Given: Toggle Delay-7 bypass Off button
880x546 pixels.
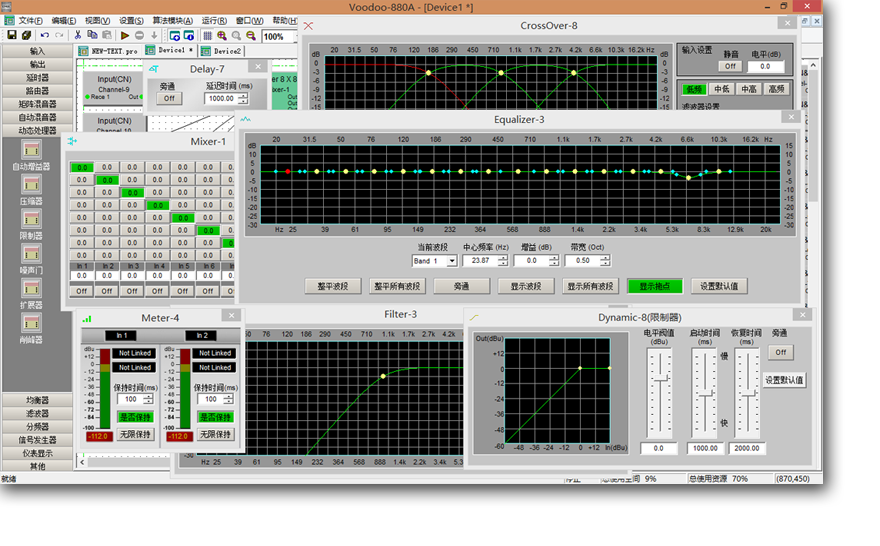Looking at the screenshot, I should (169, 99).
